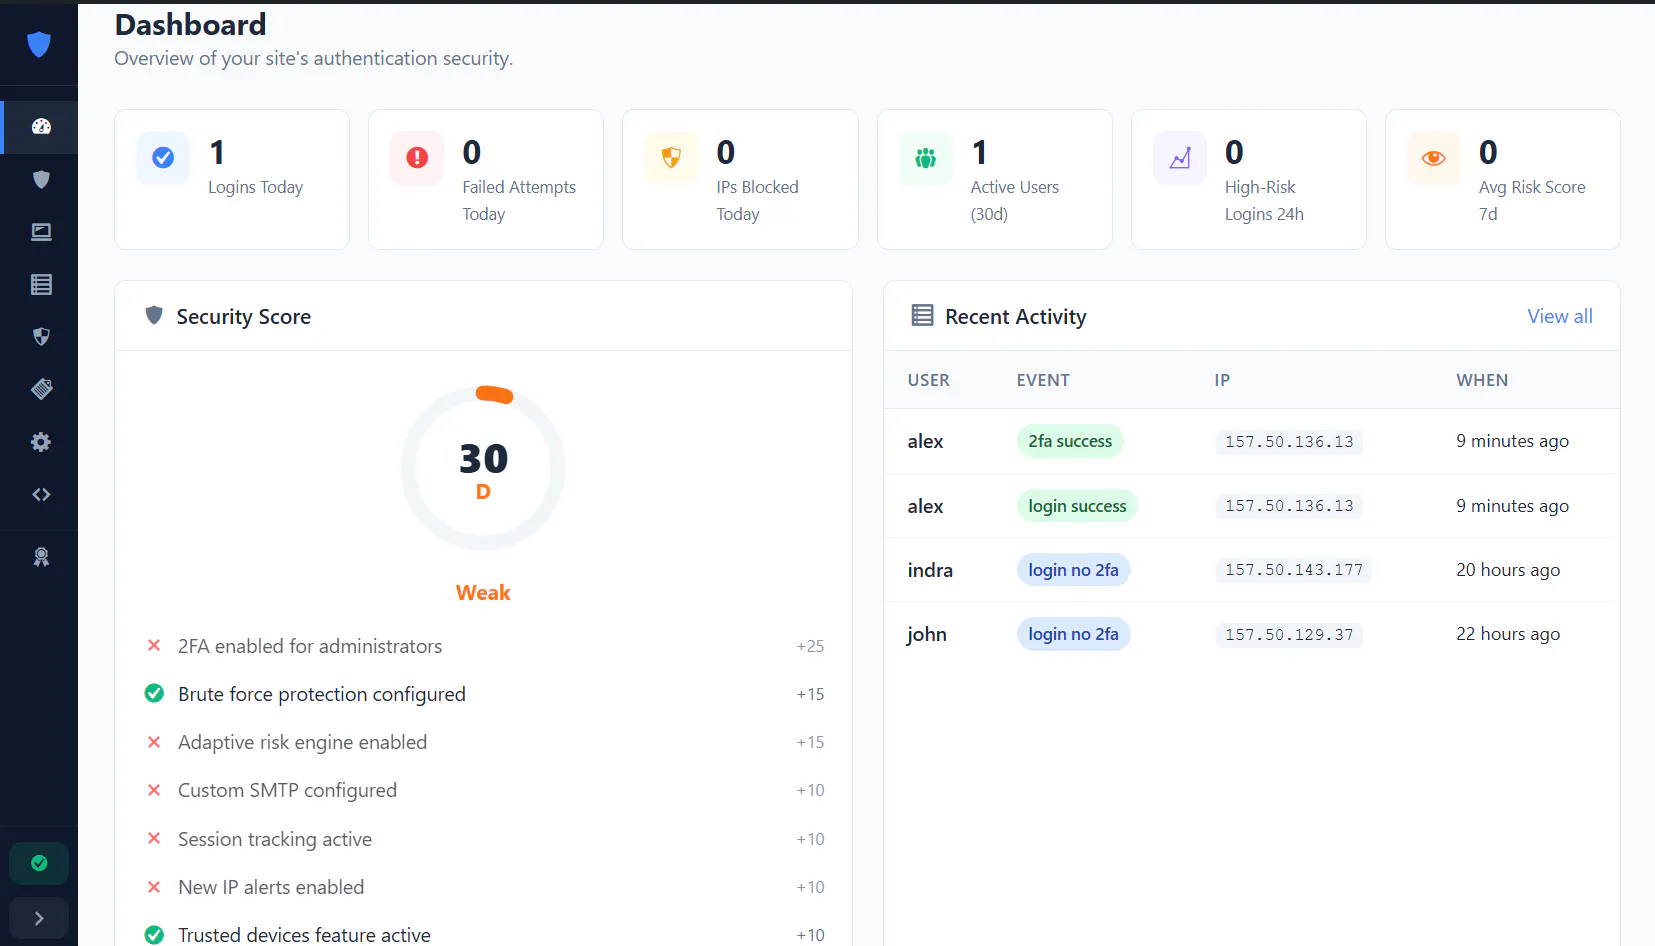Click 'Trusted devices feature active' text
This screenshot has width=1655, height=946.
tap(304, 935)
